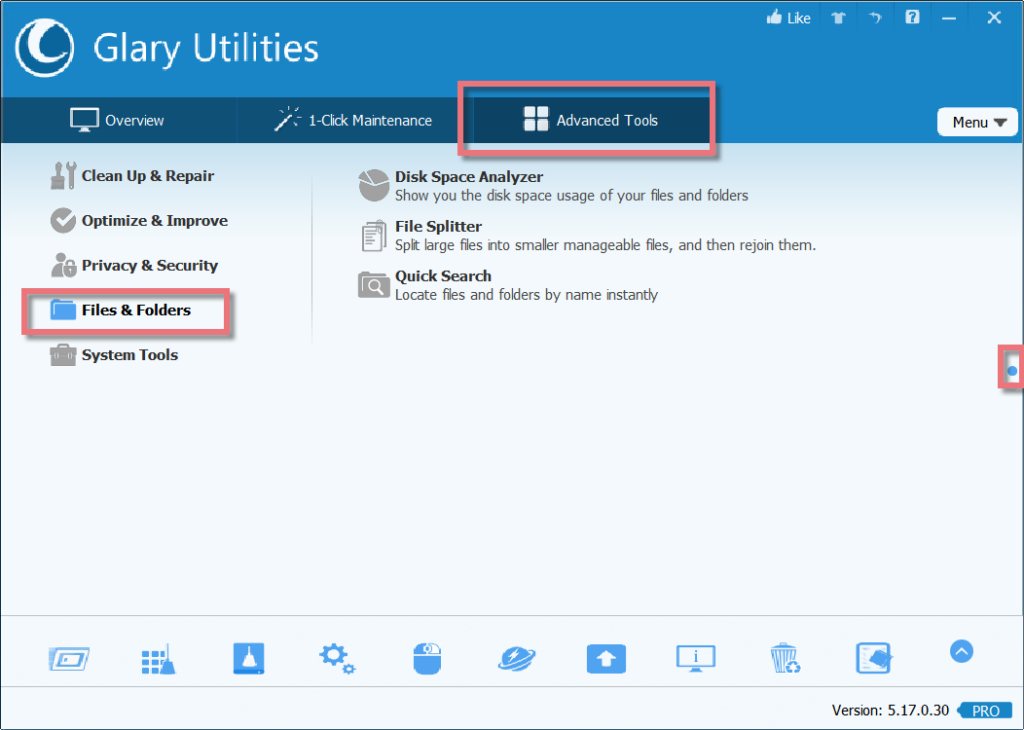Launch Disk Cleaner using the brush icon
The height and width of the screenshot is (730, 1024).
(158, 658)
